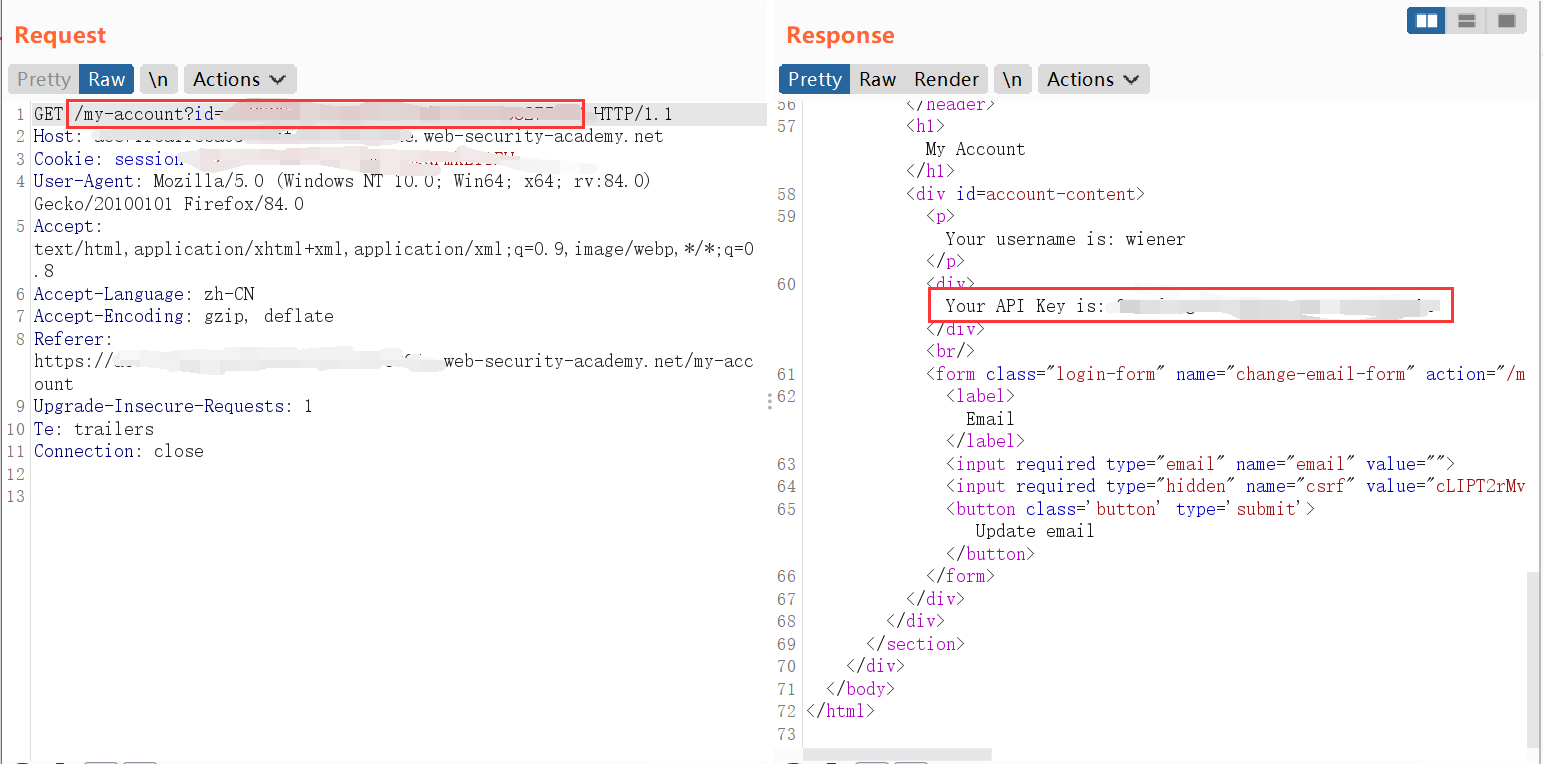The height and width of the screenshot is (764, 1543).
Task: Click 'Your username is: wiener' text
Action: pos(1064,239)
